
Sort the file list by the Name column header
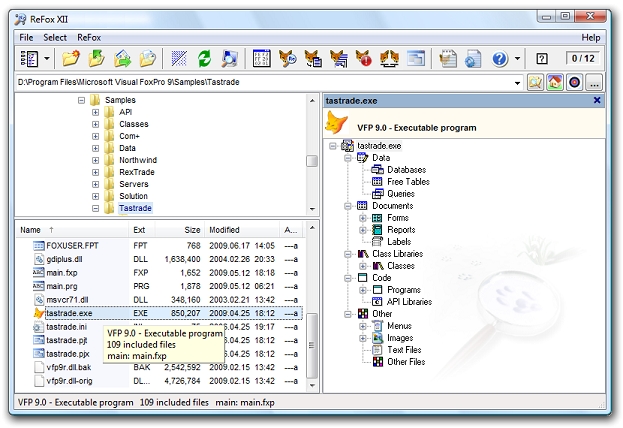coord(72,230)
